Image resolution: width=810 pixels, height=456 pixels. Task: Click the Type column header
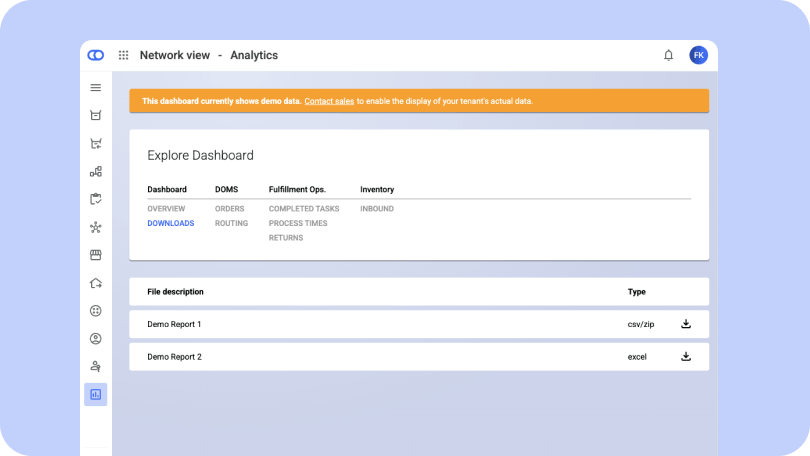pyautogui.click(x=636, y=292)
